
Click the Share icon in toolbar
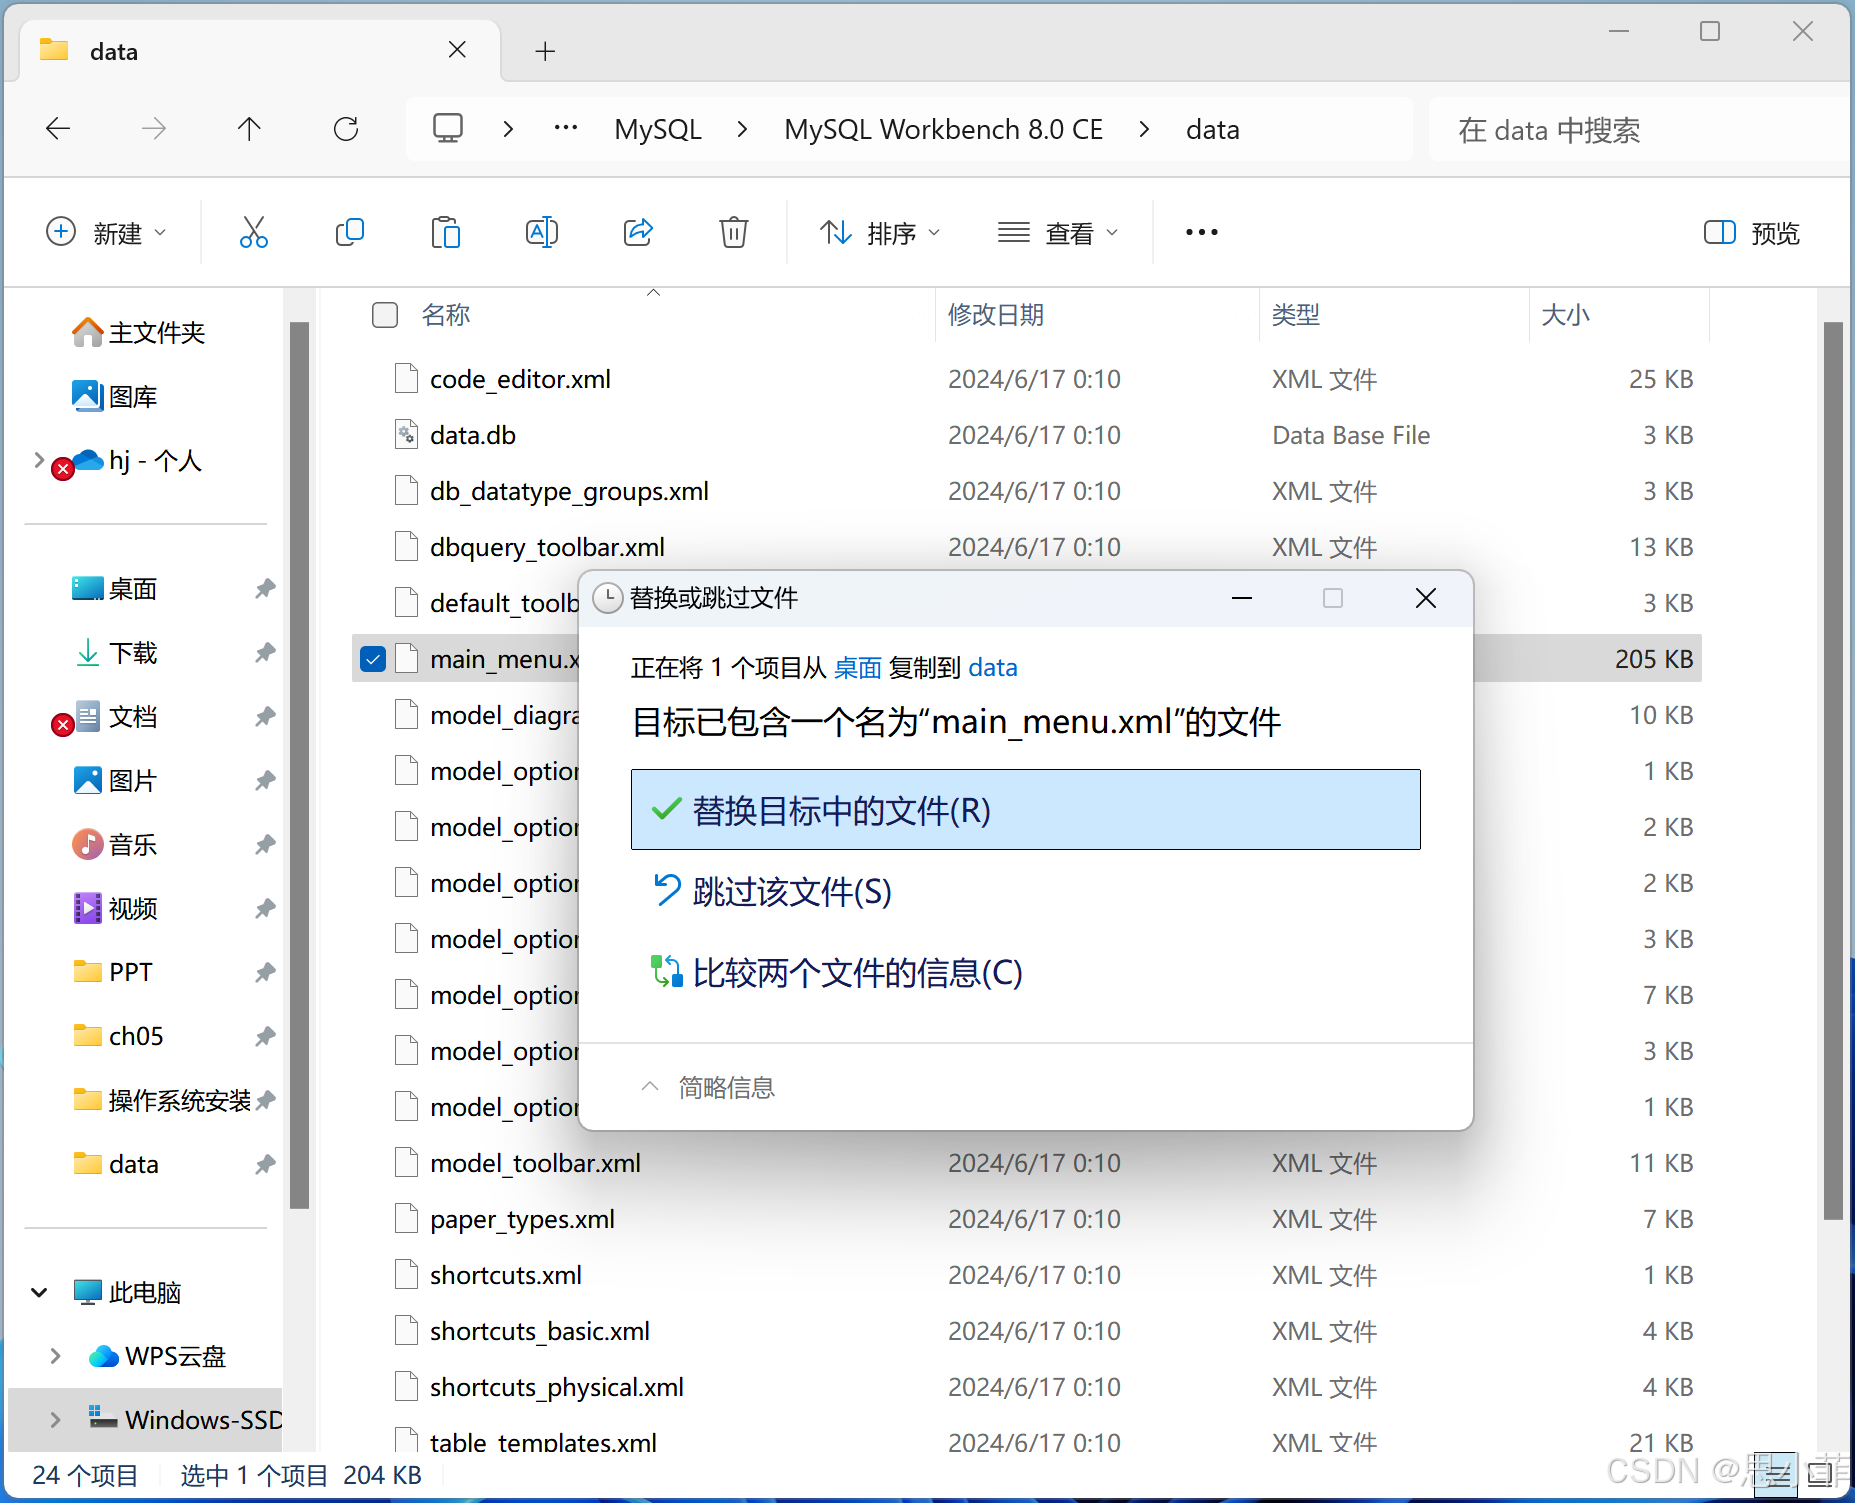click(638, 233)
